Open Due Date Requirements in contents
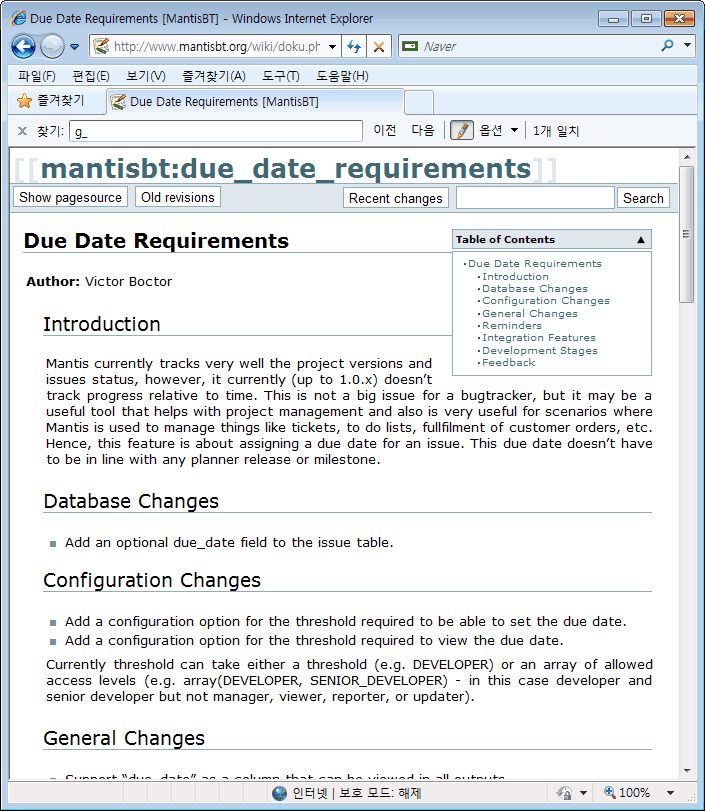The height and width of the screenshot is (811, 705). click(x=535, y=263)
